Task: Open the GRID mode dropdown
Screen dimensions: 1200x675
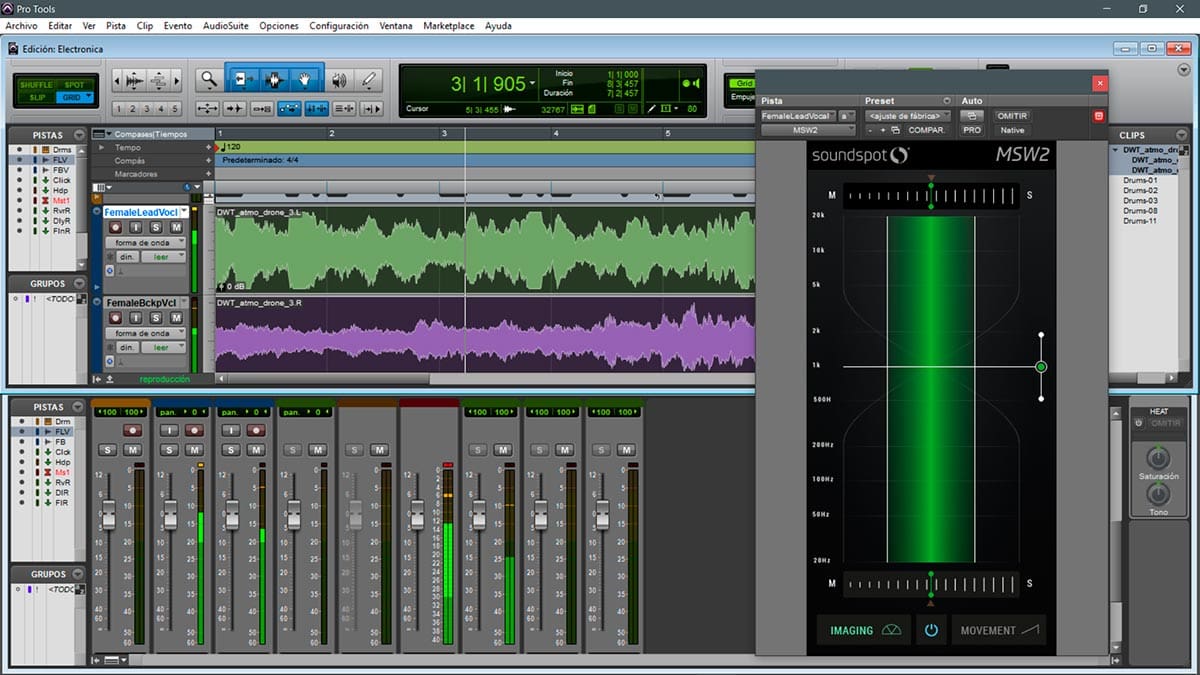Action: click(75, 97)
